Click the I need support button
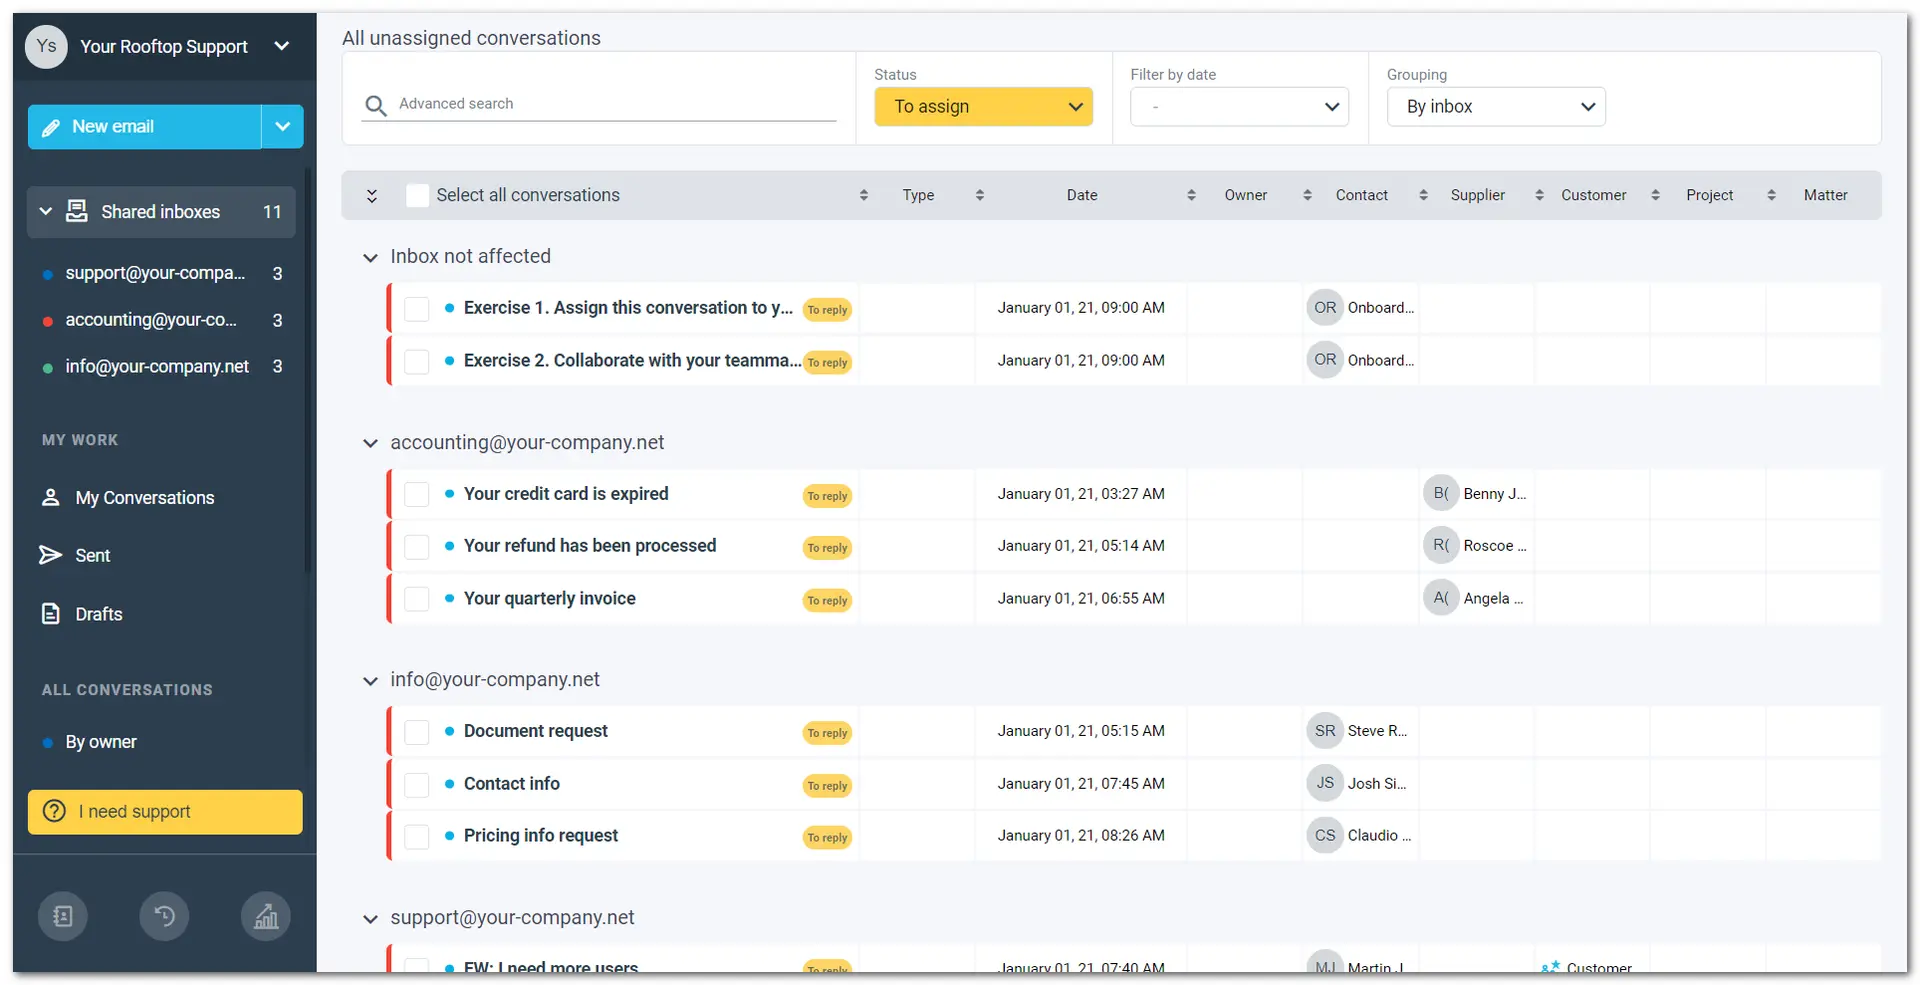This screenshot has width=1920, height=985. coord(165,812)
